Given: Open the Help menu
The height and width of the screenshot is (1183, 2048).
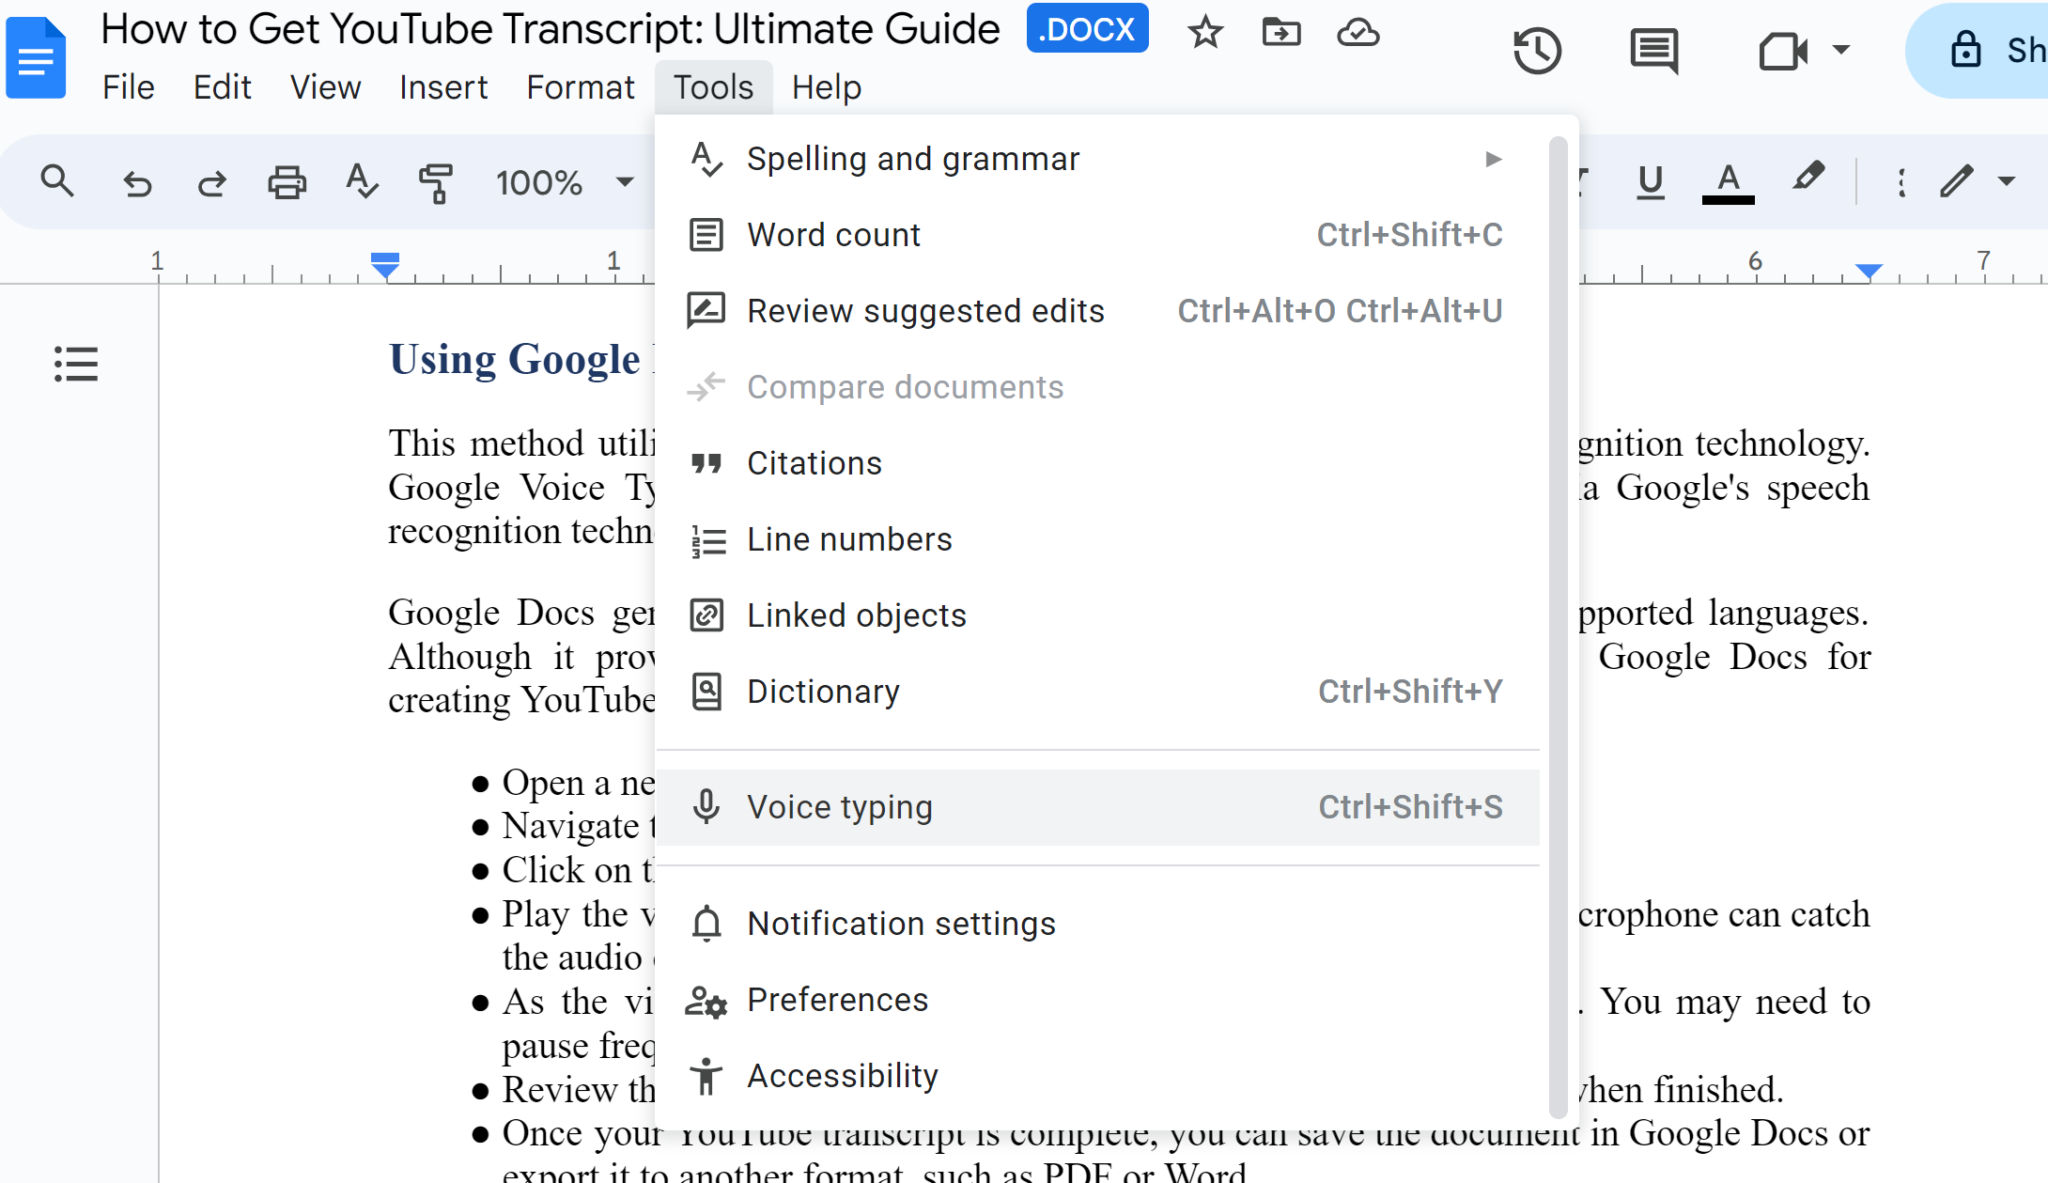Looking at the screenshot, I should pos(825,87).
